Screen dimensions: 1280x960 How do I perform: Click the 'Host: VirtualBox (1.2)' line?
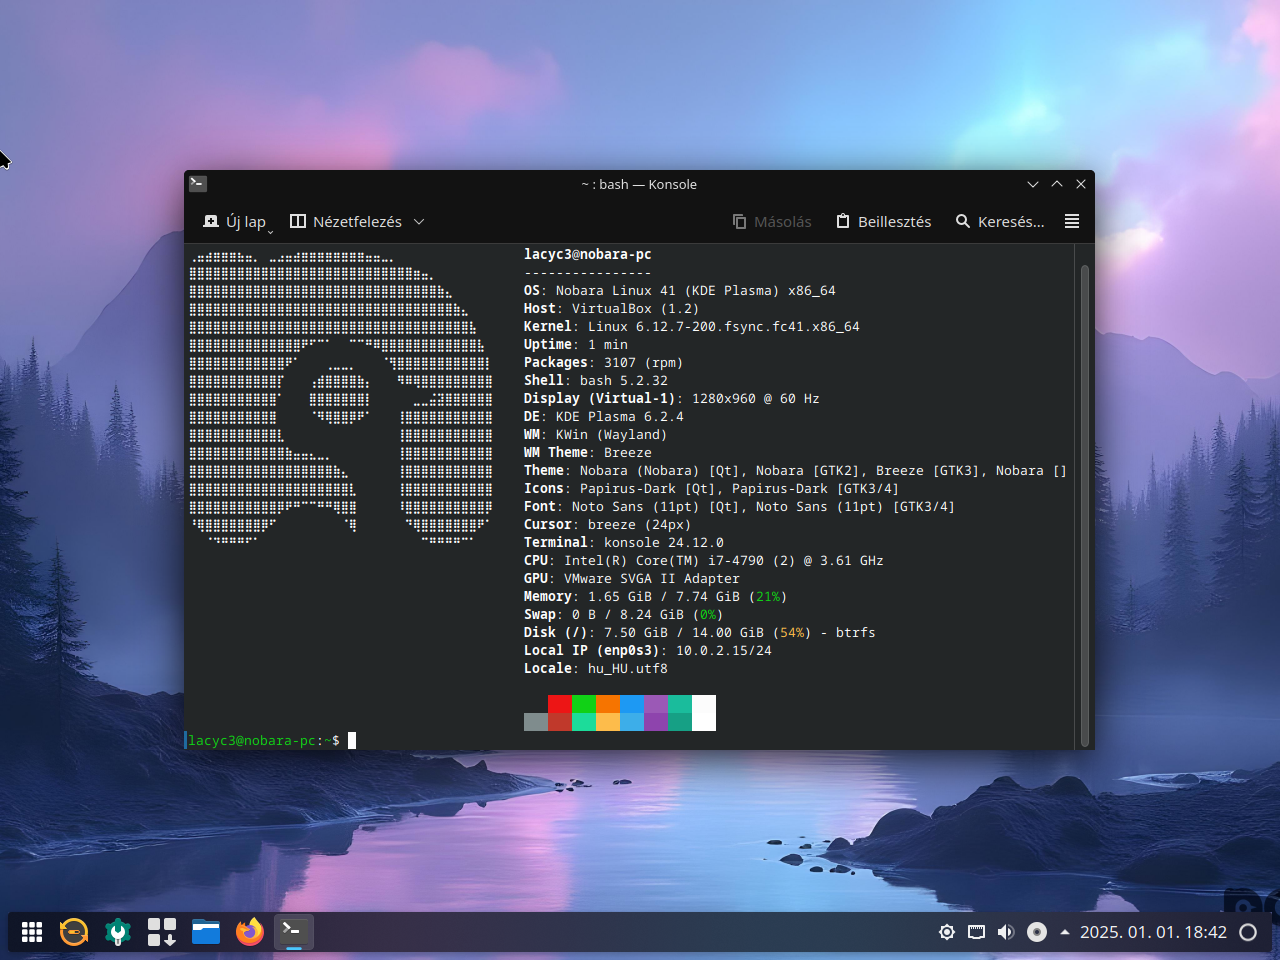[x=612, y=309]
